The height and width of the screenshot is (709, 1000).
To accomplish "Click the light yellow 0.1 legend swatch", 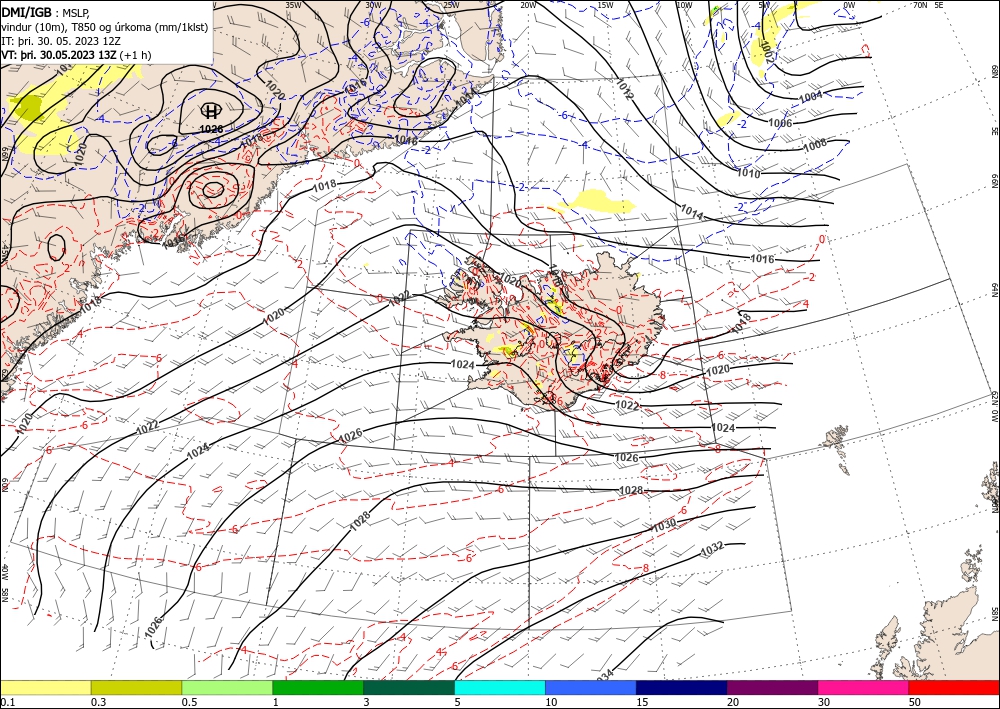I will pos(45,687).
